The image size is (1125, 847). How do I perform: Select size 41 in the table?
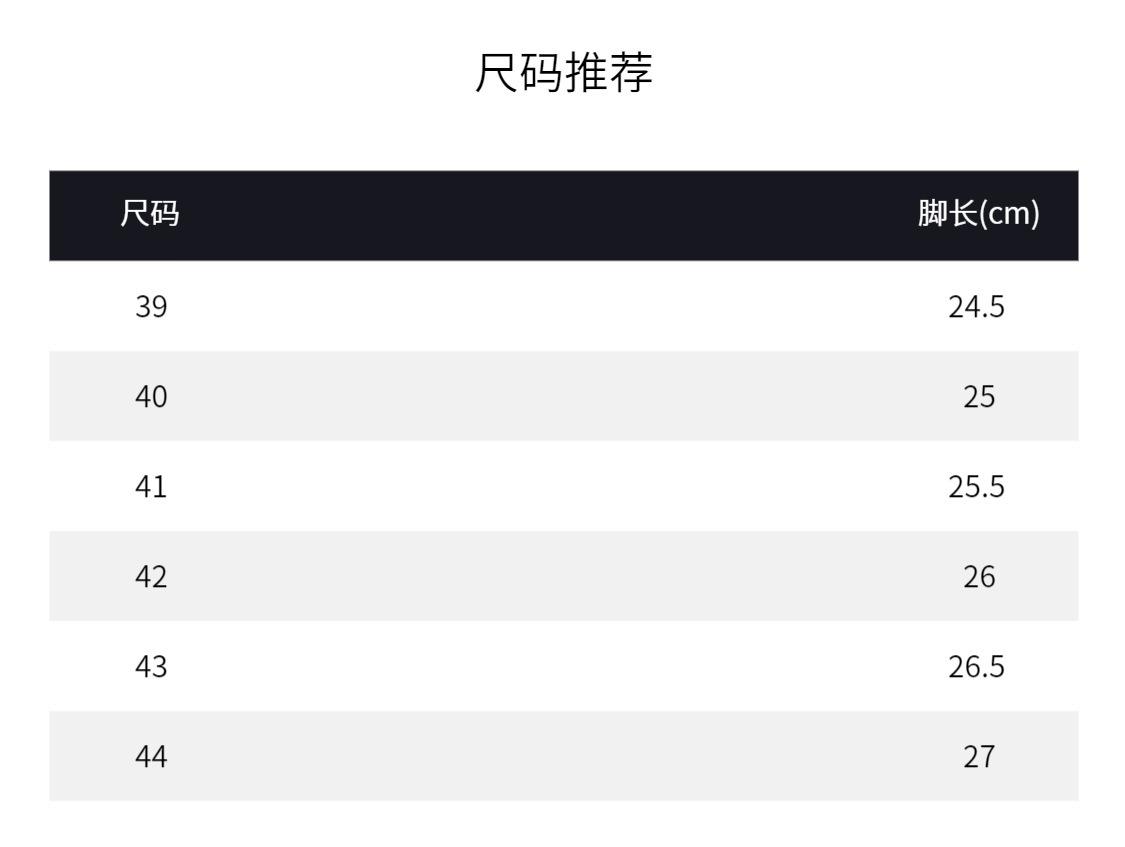[151, 487]
